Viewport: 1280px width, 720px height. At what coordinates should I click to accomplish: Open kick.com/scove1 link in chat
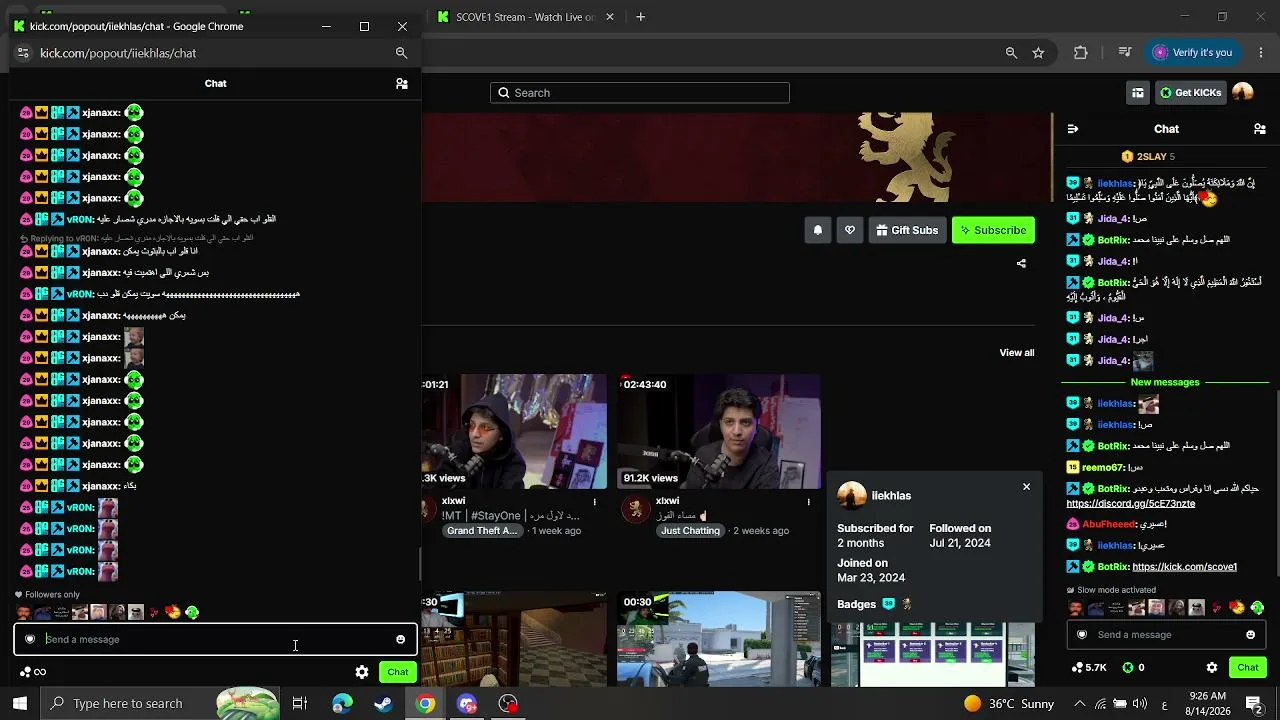coord(1184,567)
